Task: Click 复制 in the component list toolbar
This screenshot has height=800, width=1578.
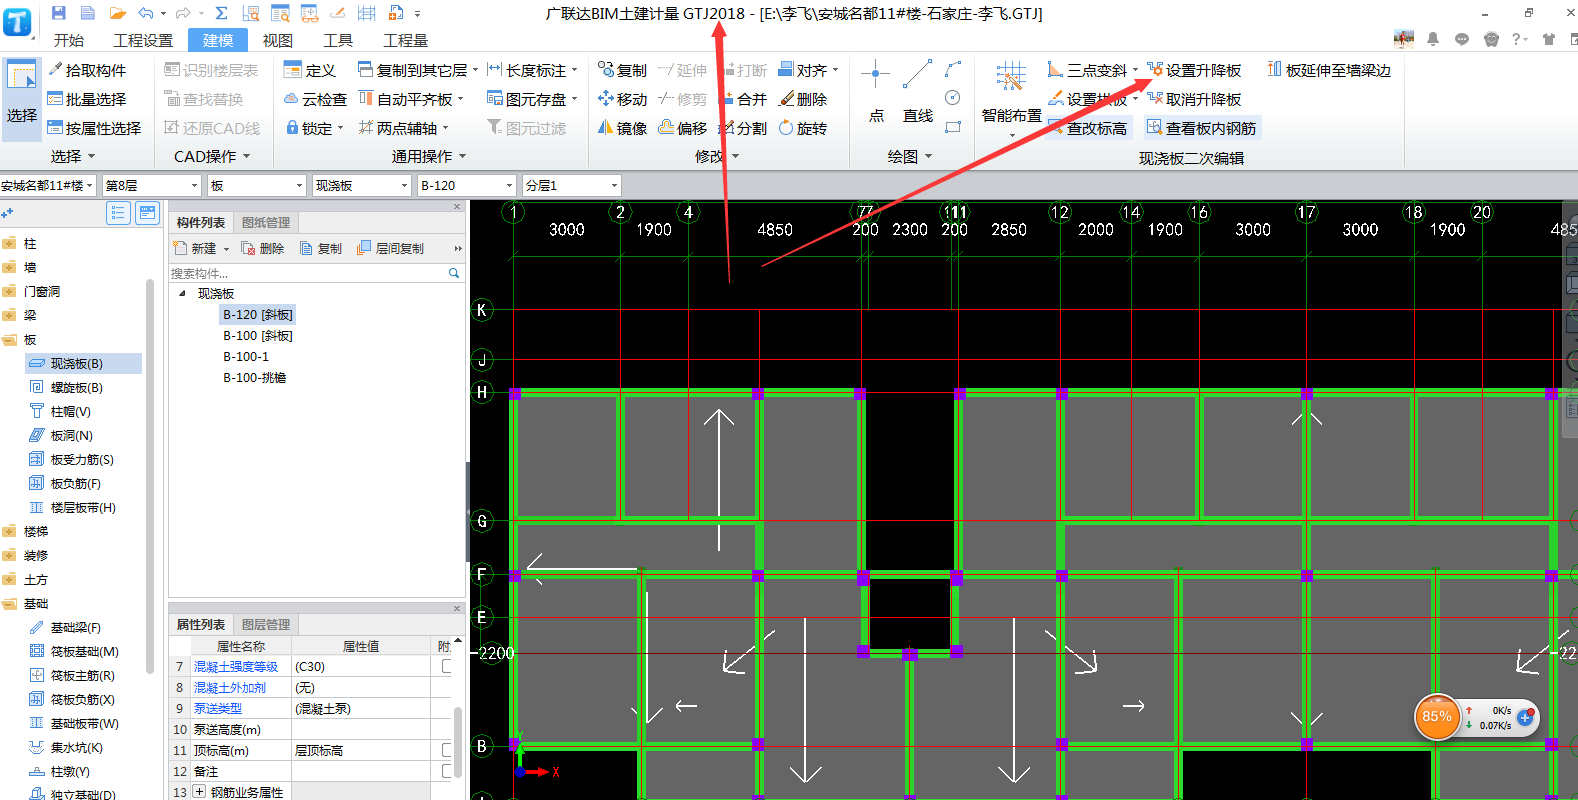Action: coord(321,248)
